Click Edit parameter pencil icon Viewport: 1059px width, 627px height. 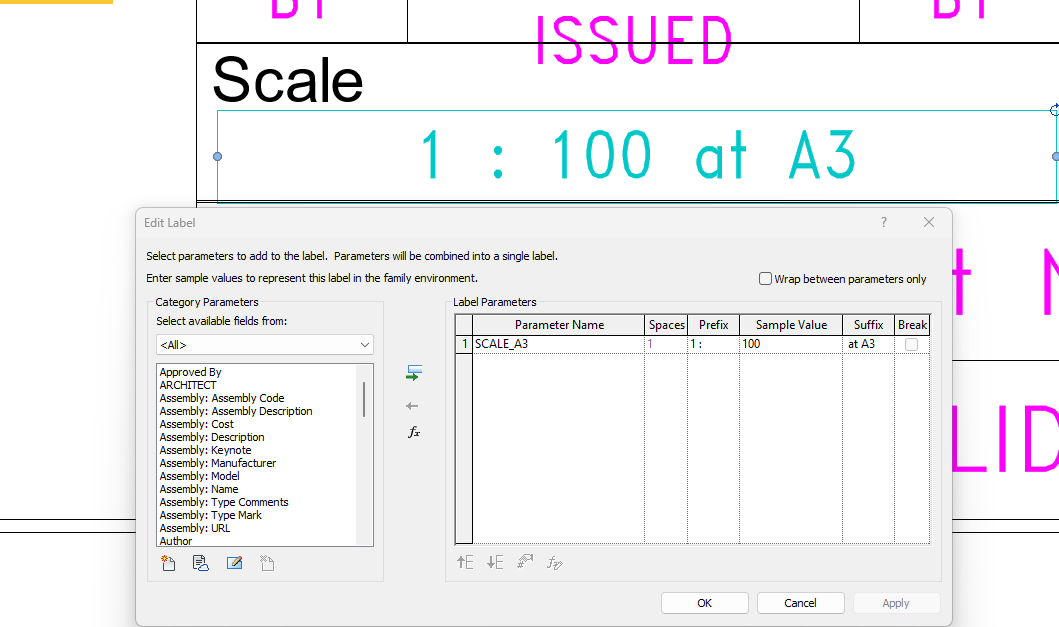point(234,563)
